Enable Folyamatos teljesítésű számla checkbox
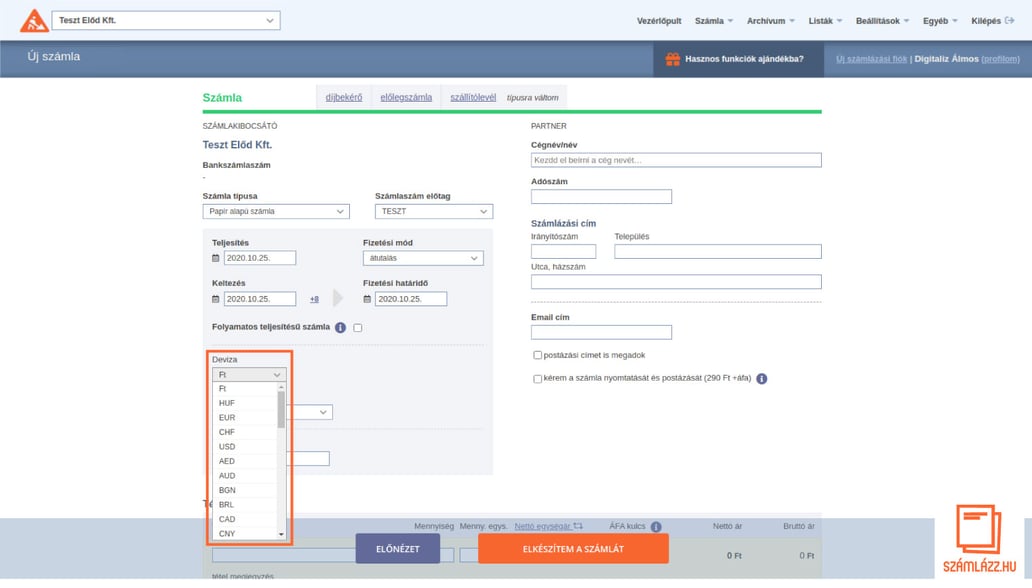 (358, 328)
